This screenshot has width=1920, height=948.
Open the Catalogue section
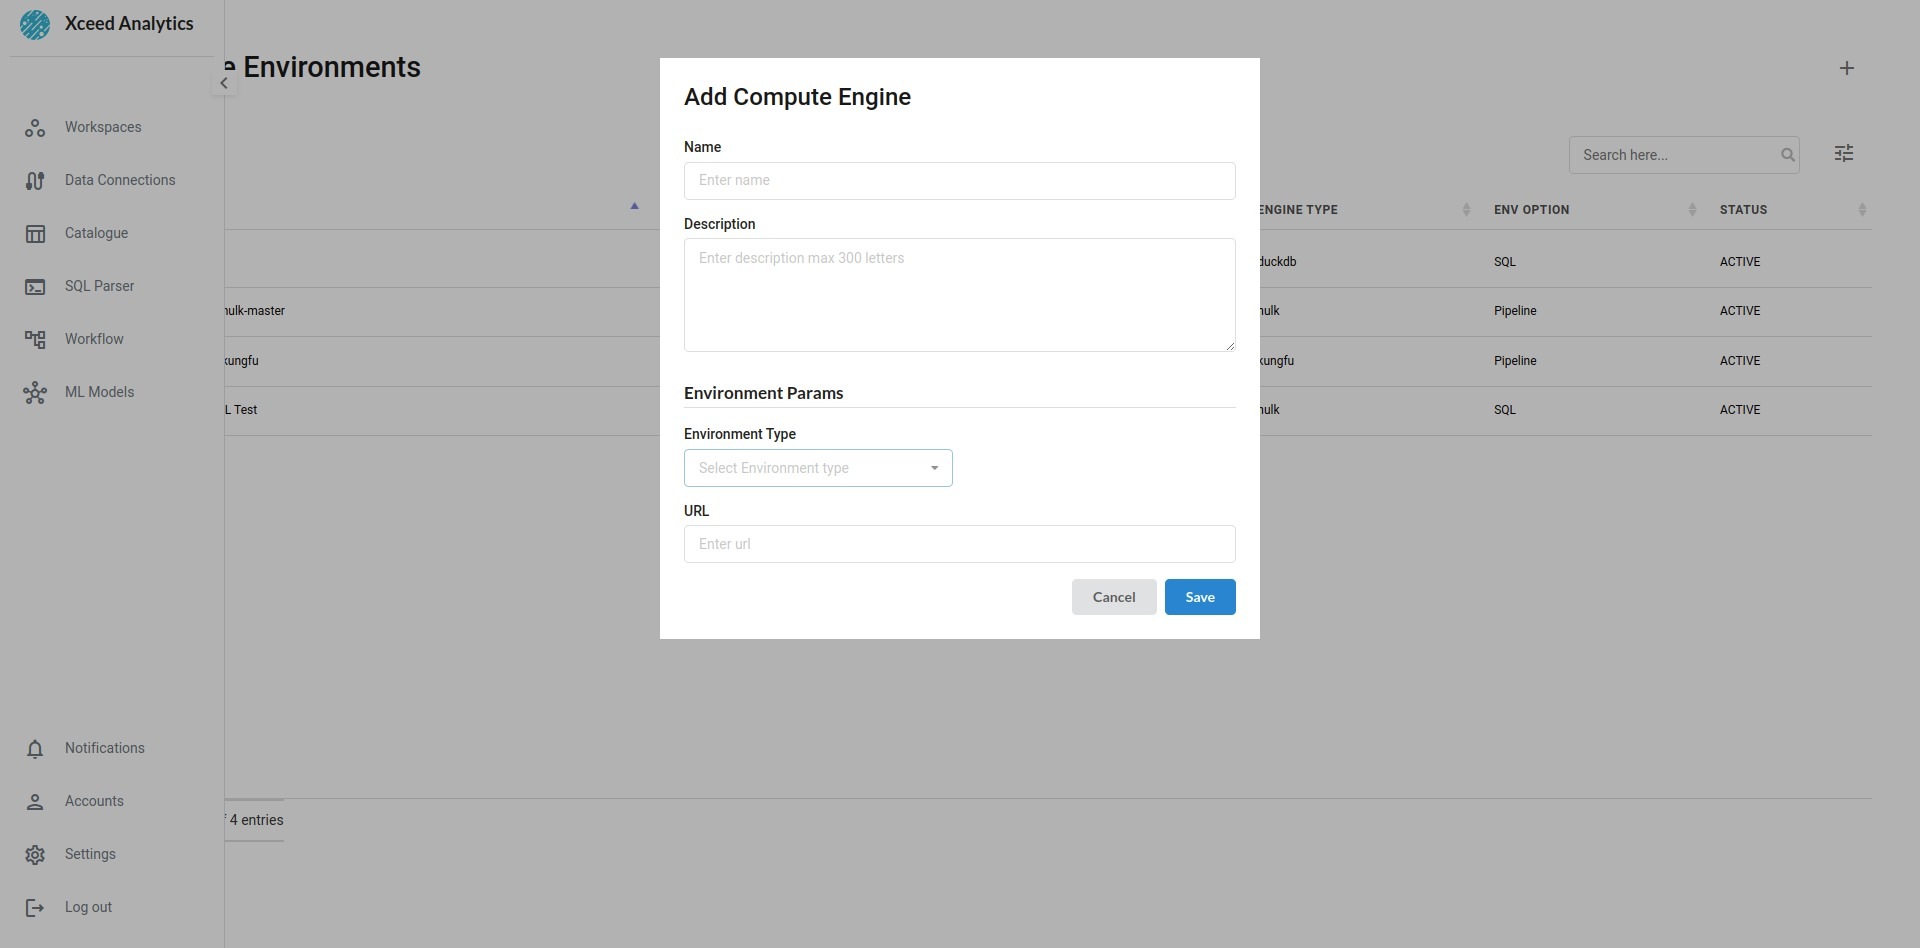pyautogui.click(x=96, y=233)
